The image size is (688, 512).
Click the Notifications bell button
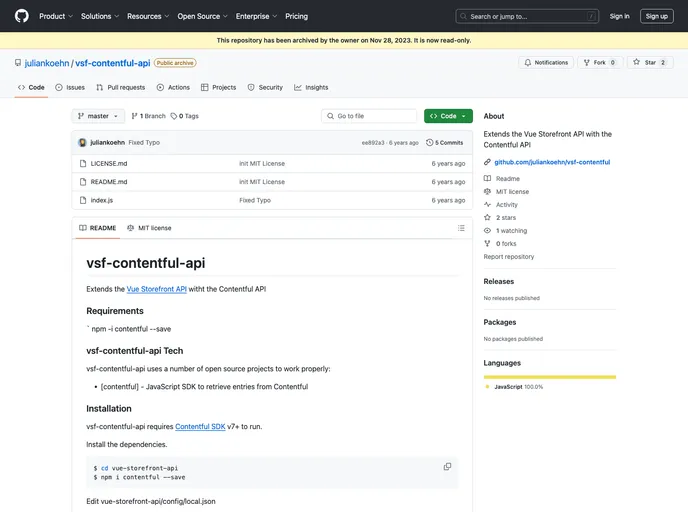pyautogui.click(x=546, y=63)
